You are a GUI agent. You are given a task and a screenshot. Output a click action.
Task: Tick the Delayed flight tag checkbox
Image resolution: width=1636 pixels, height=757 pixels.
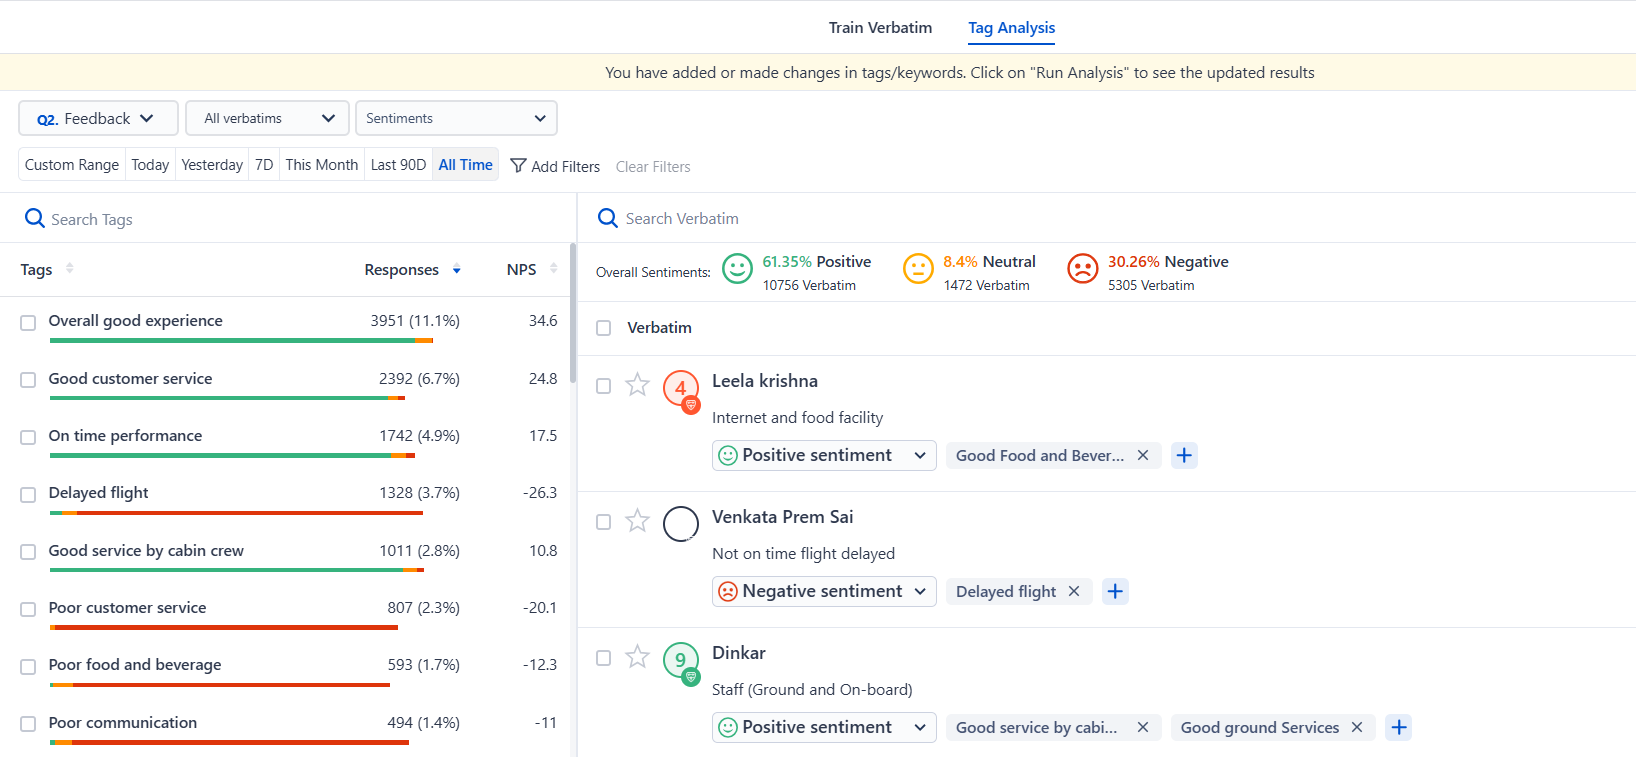(x=28, y=494)
